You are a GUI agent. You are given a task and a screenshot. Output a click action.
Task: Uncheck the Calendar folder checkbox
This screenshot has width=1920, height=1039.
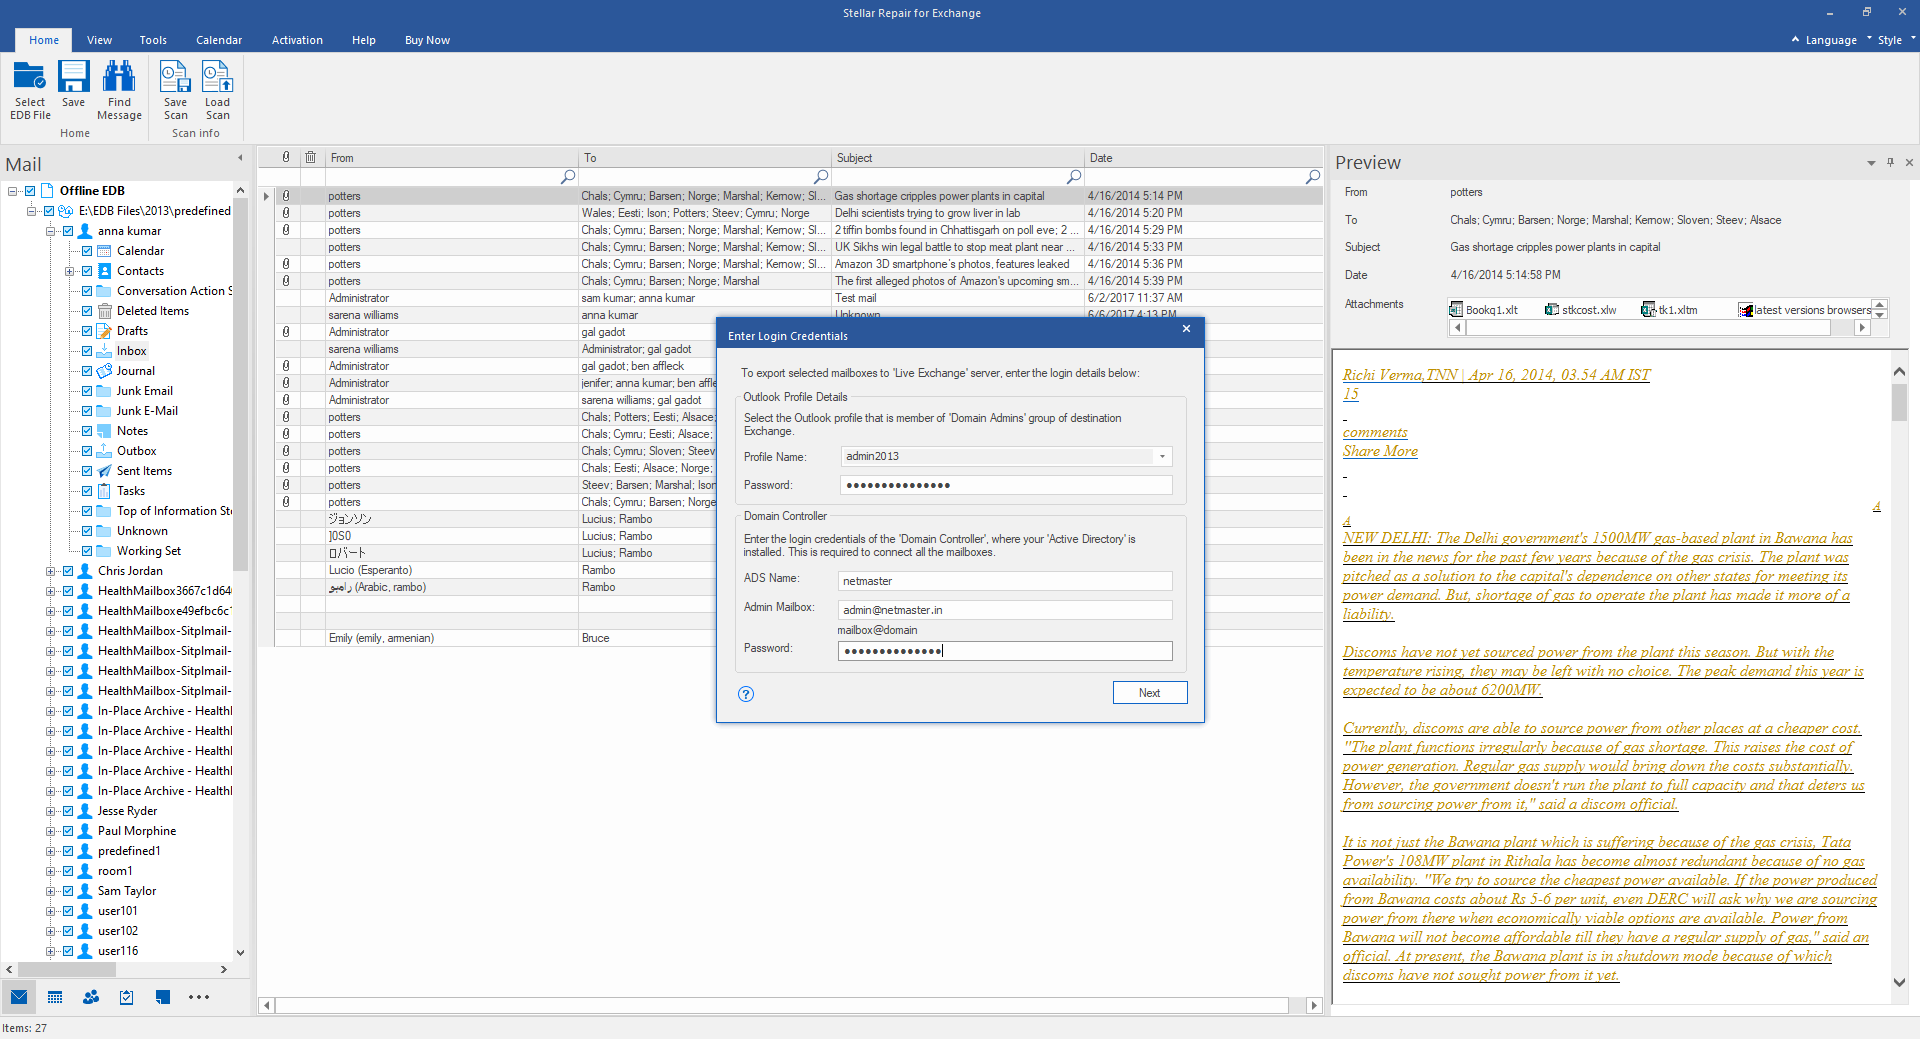point(87,251)
